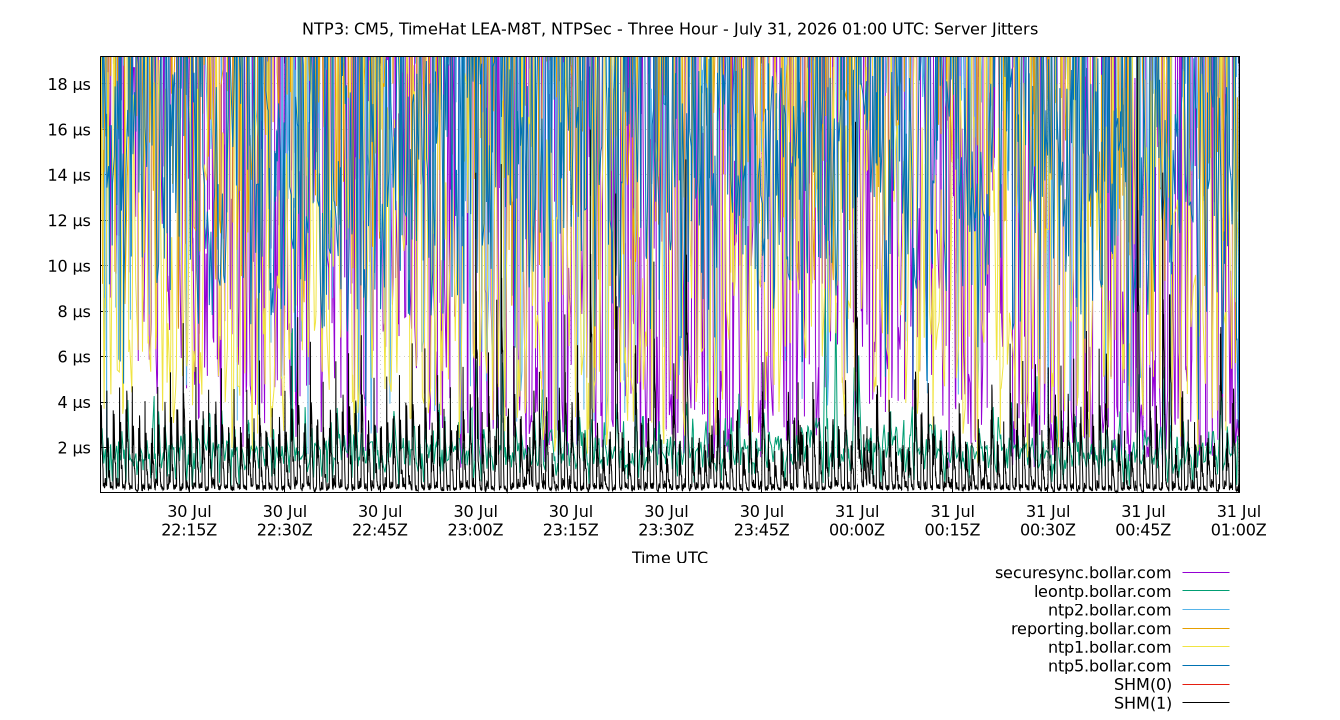Click the 4 µs y-axis label
The image size is (1340, 720).
pyautogui.click(x=74, y=402)
